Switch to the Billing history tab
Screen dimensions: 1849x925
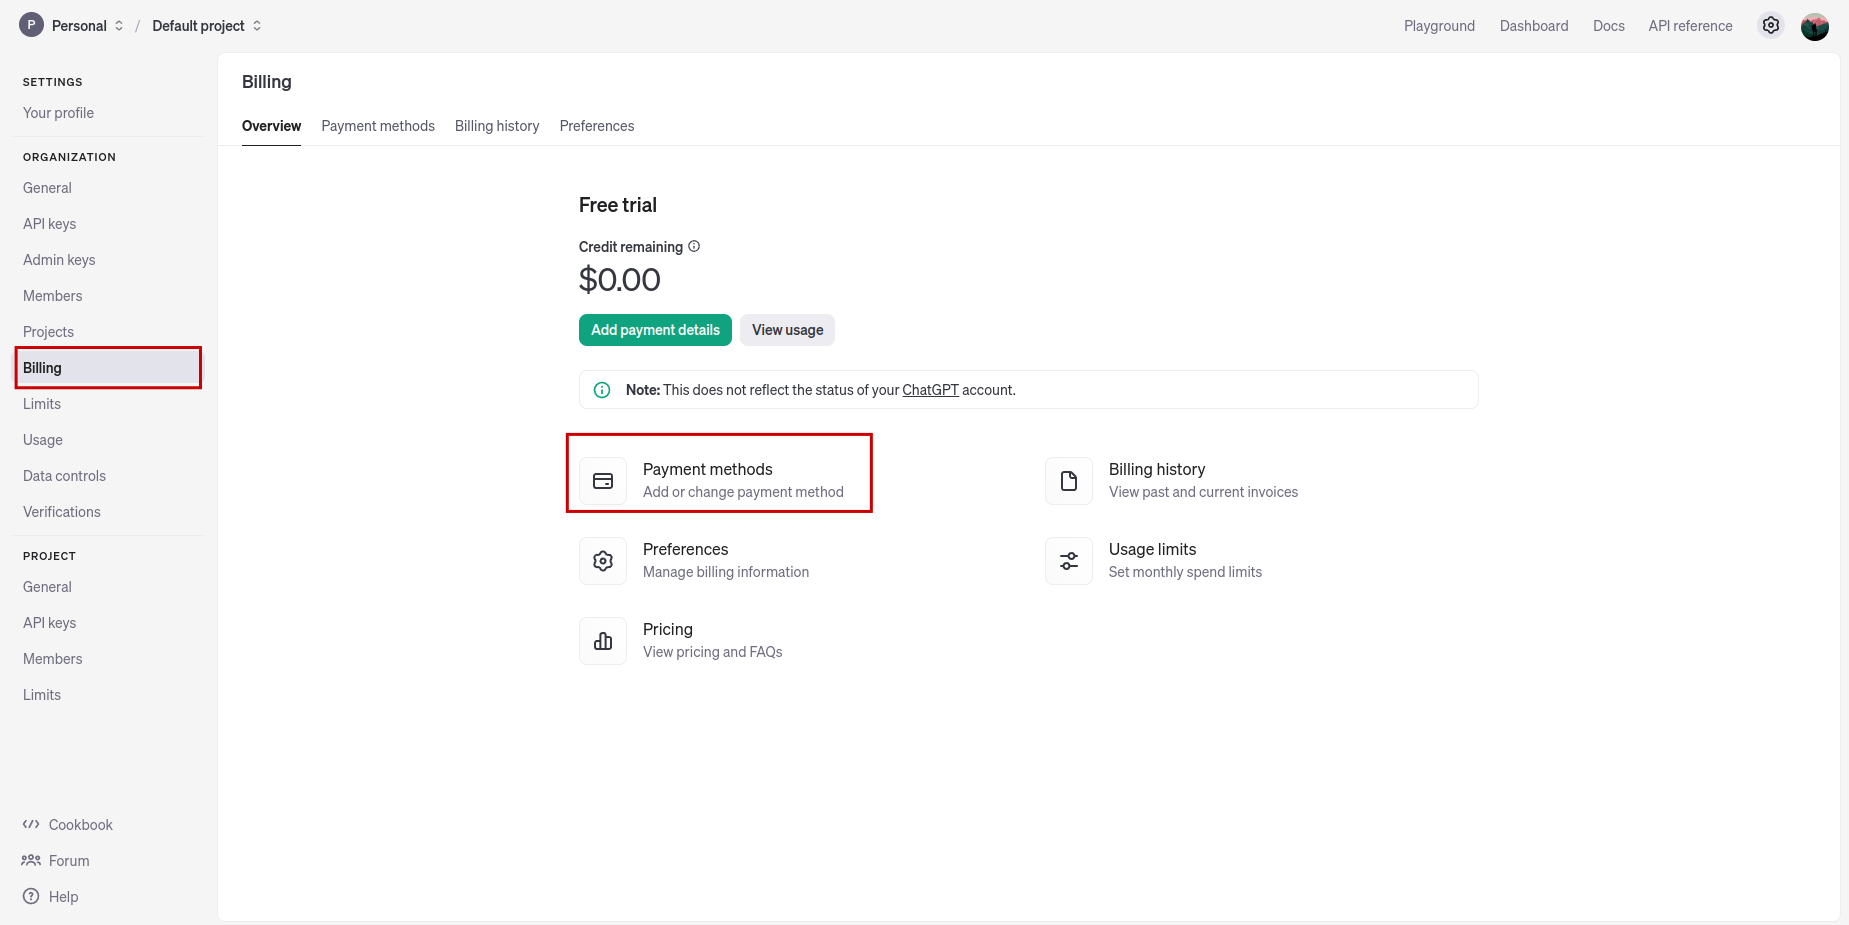click(x=497, y=126)
